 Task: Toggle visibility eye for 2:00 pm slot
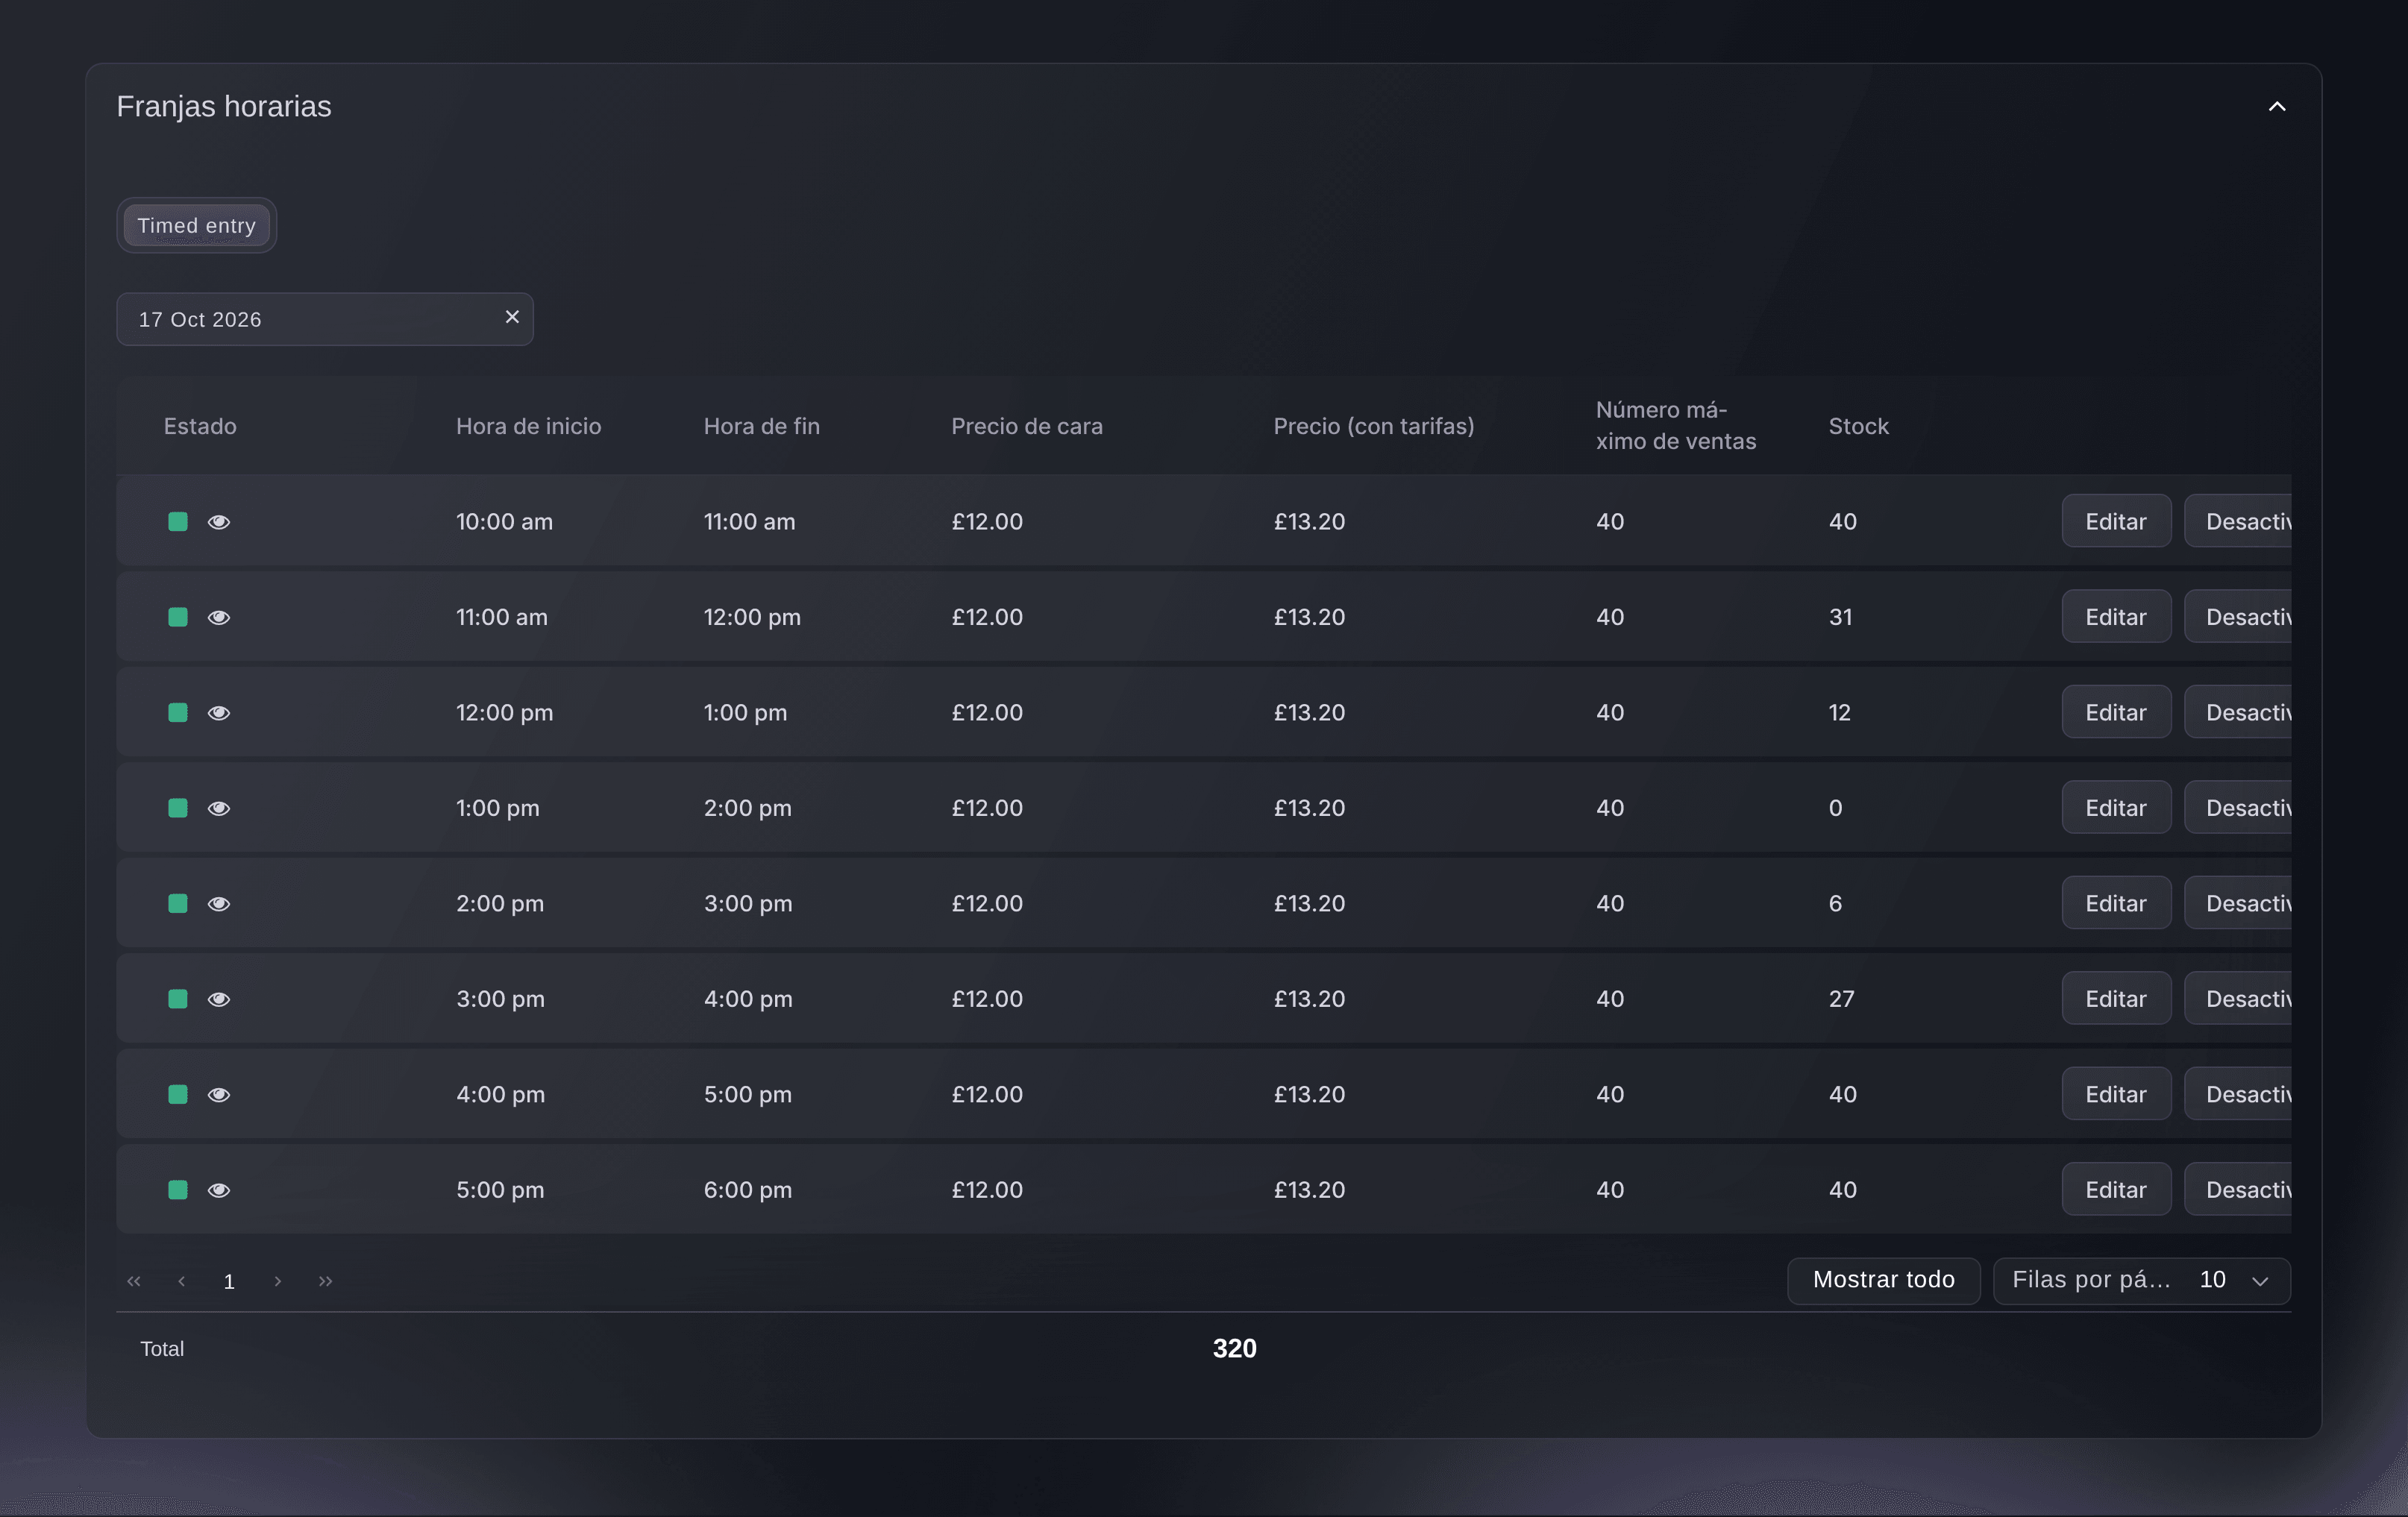(219, 904)
